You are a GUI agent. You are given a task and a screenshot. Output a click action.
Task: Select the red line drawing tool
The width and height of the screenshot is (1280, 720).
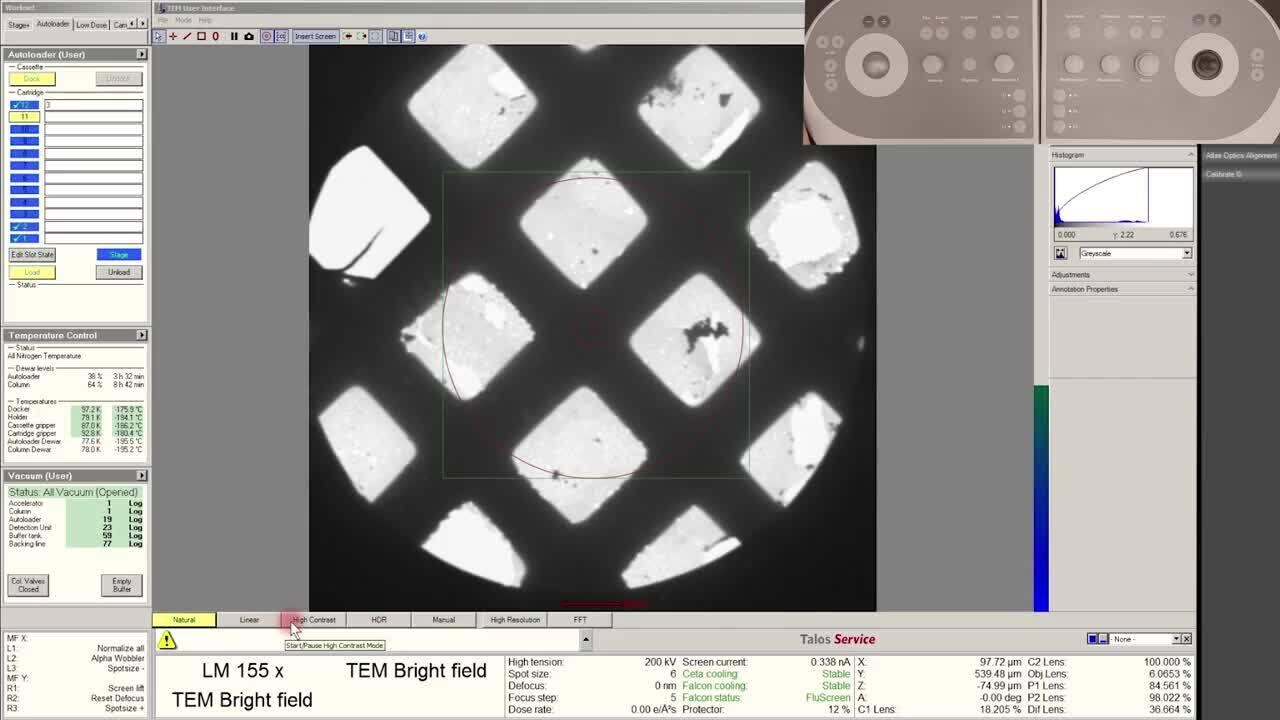click(x=186, y=36)
